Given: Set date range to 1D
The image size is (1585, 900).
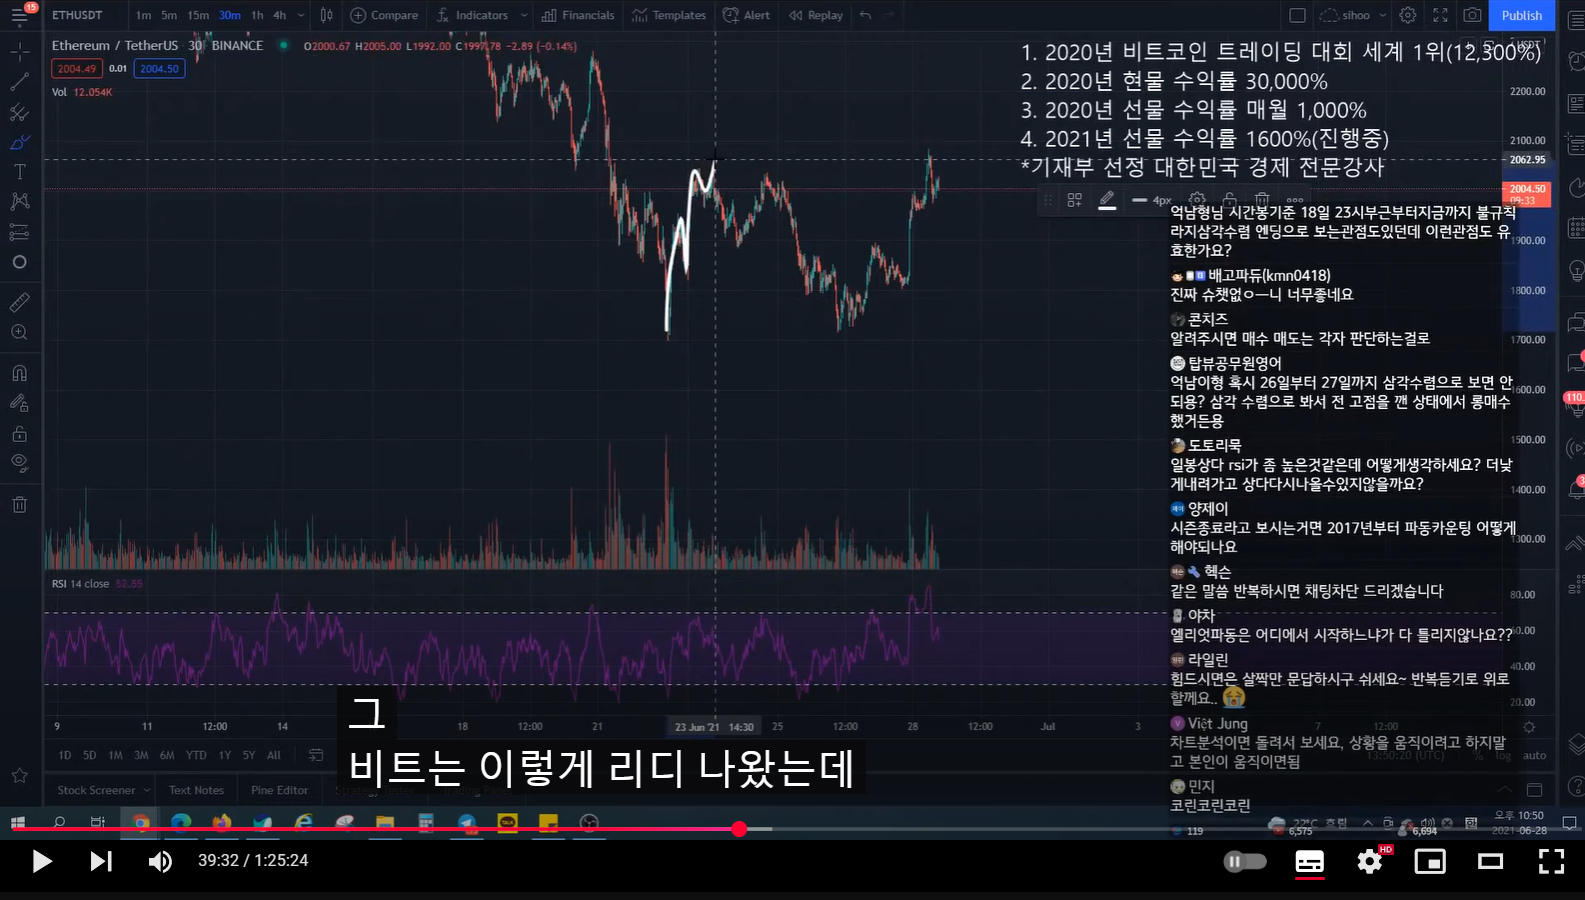Looking at the screenshot, I should (x=64, y=755).
